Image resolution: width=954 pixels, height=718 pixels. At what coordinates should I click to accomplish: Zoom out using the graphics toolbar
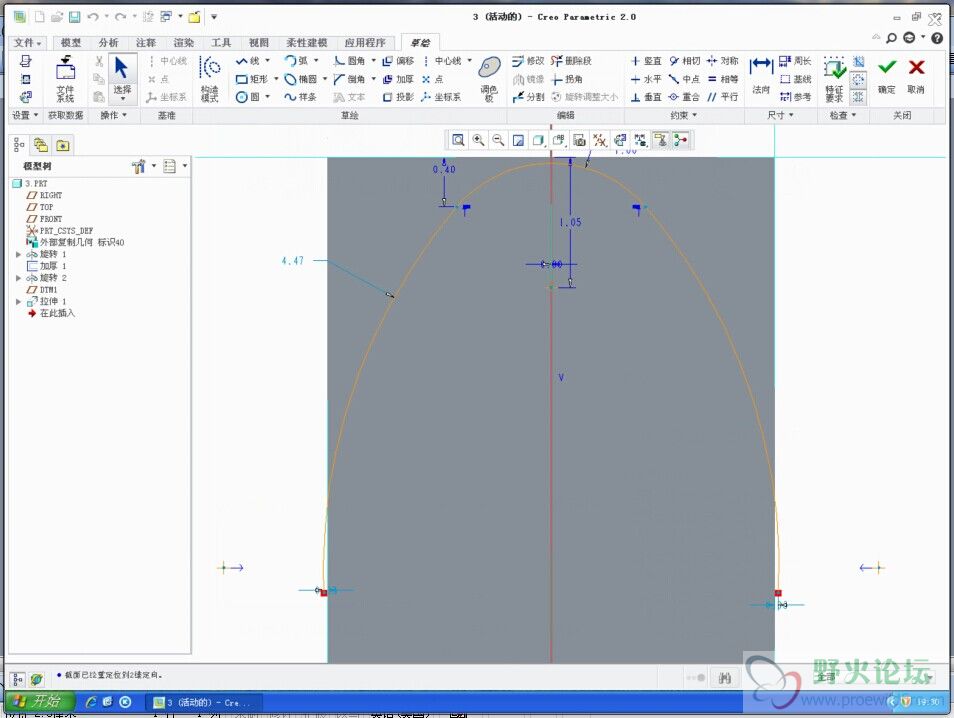point(498,141)
